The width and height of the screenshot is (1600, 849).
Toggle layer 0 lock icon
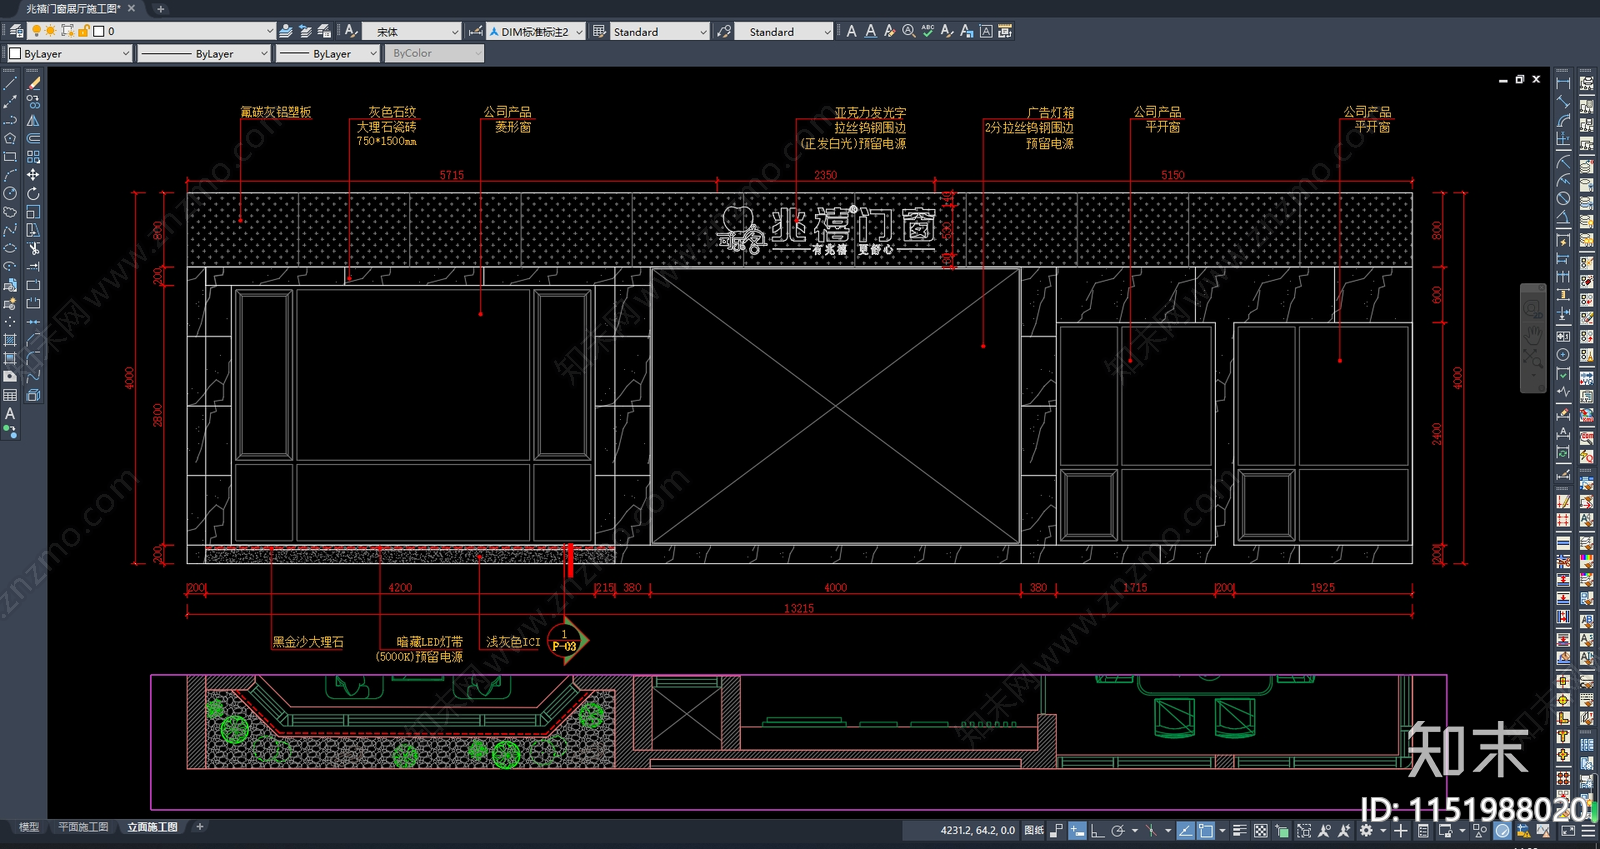[83, 31]
